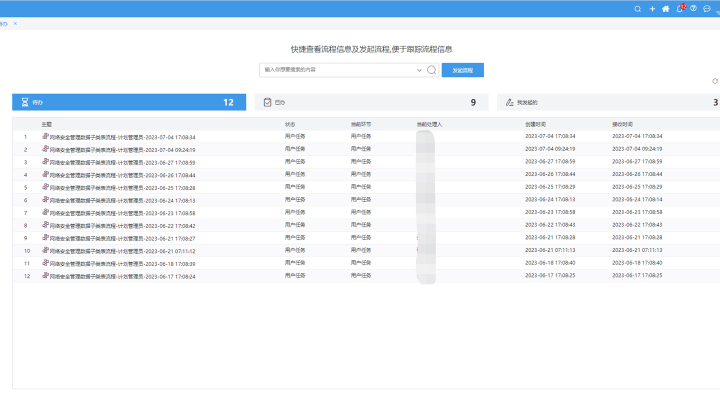The image size is (720, 400).
Task: Go to home via house icon
Action: 666,8
